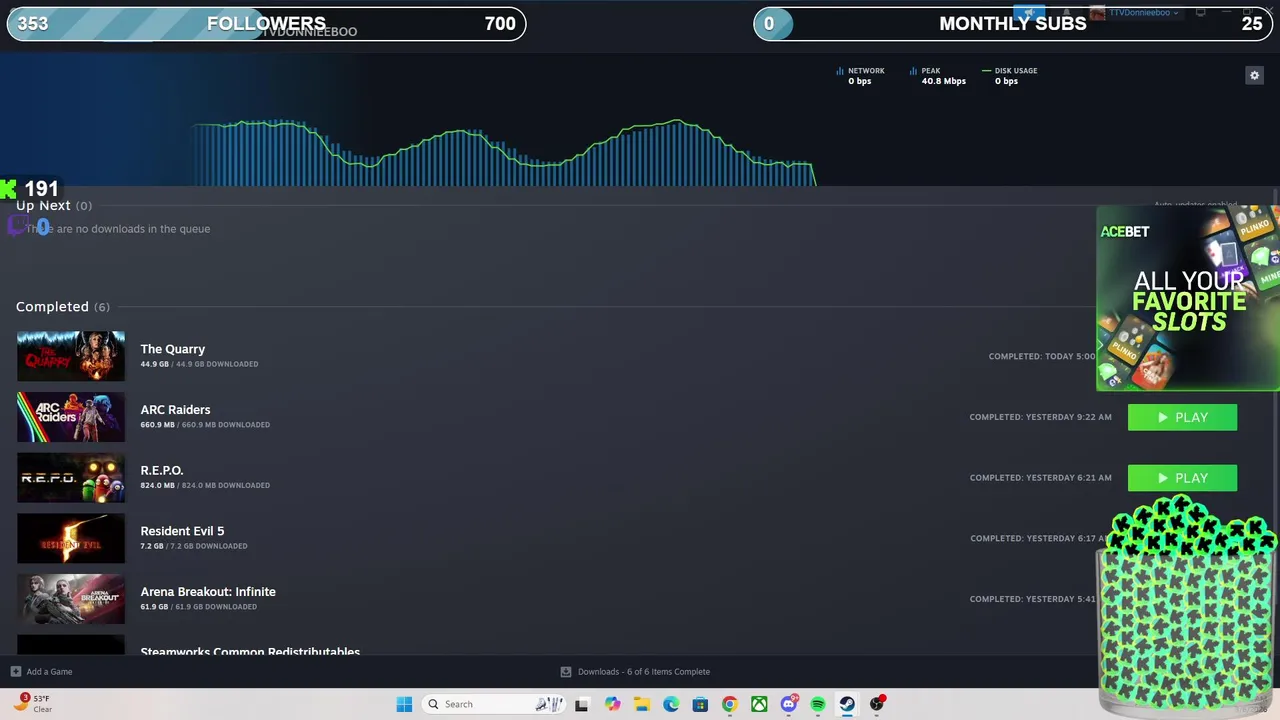Open Downloads - 6 of 6 Items Complete
This screenshot has width=1280, height=720.
pyautogui.click(x=644, y=672)
